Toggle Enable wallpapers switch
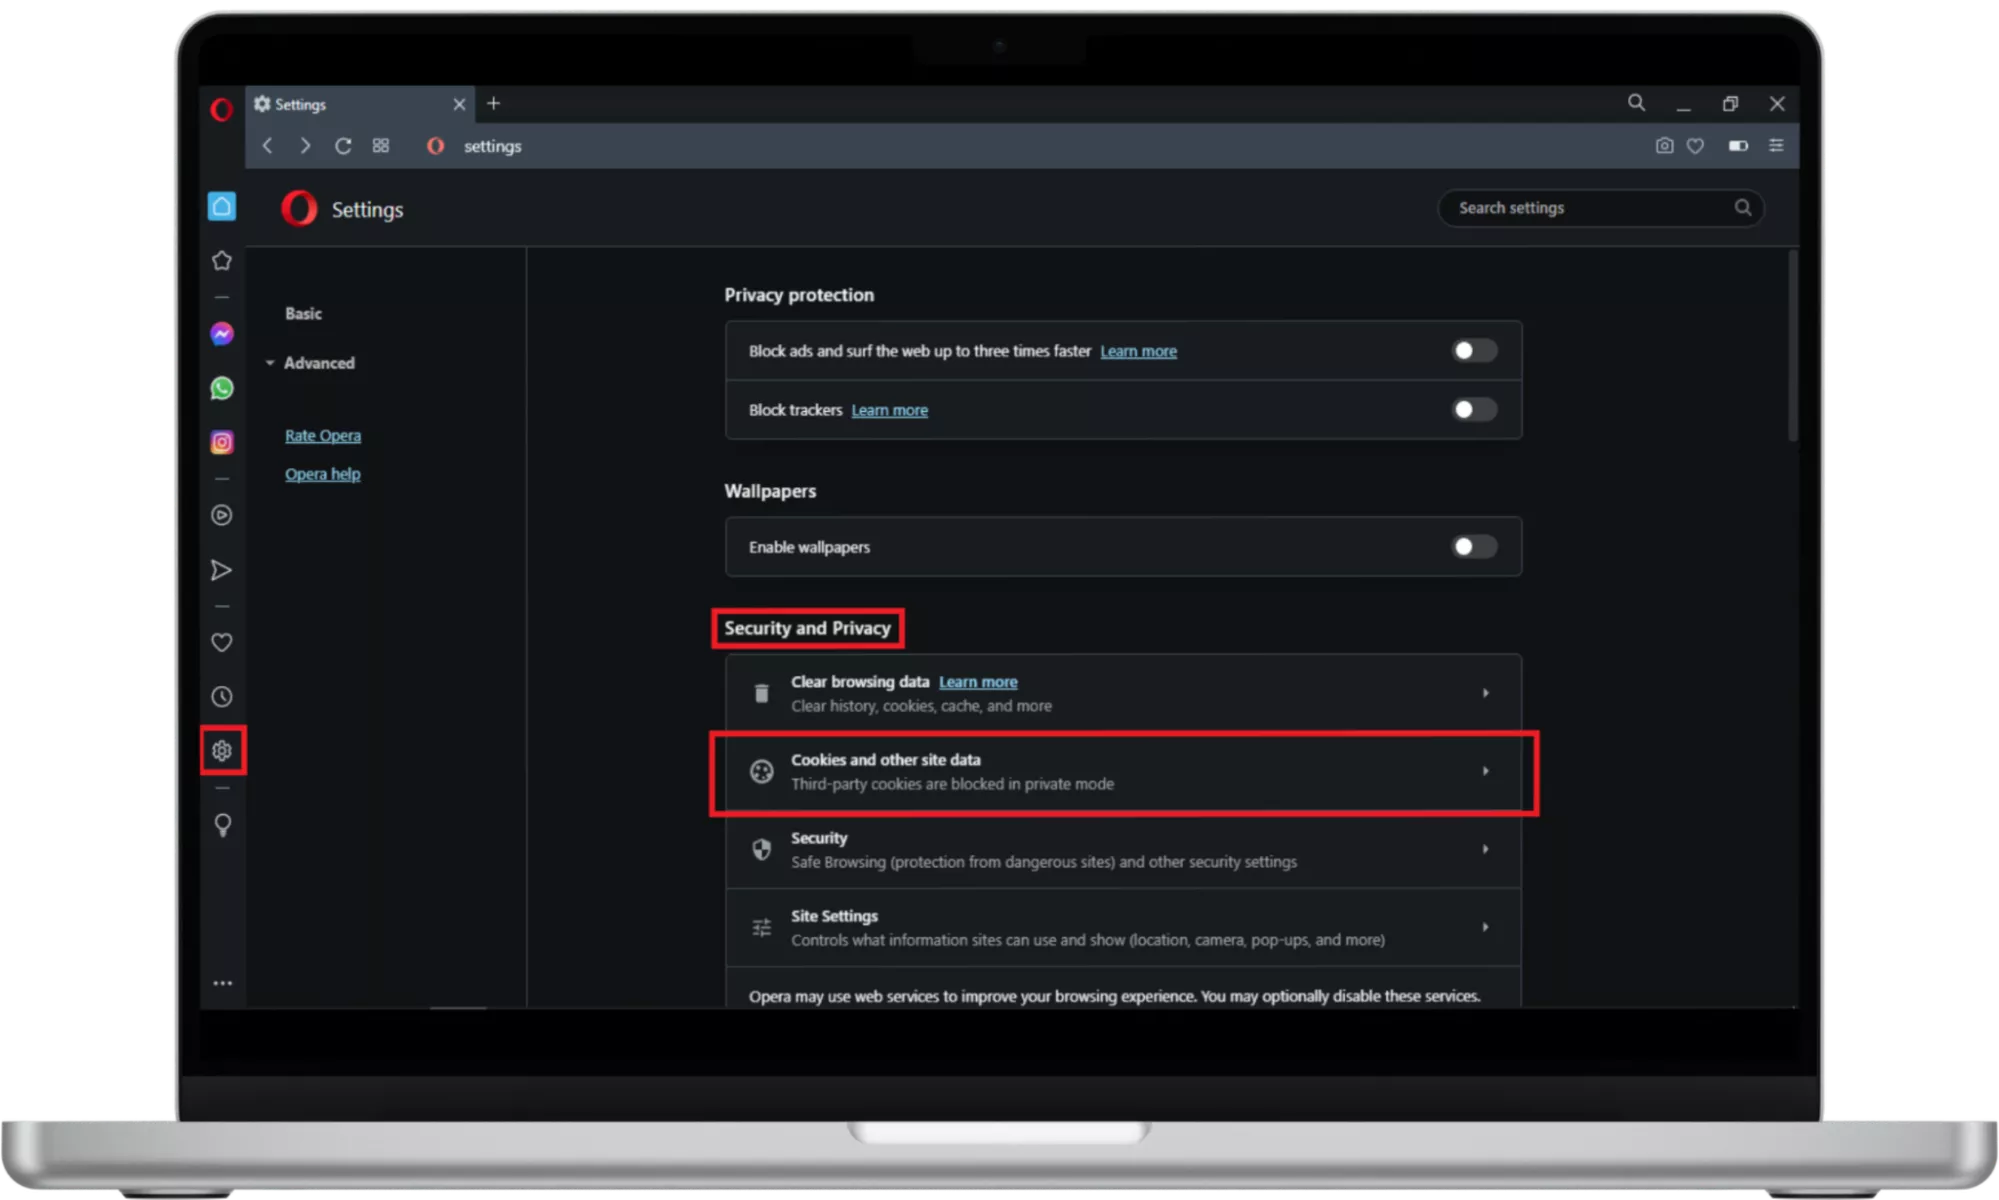 (1474, 547)
